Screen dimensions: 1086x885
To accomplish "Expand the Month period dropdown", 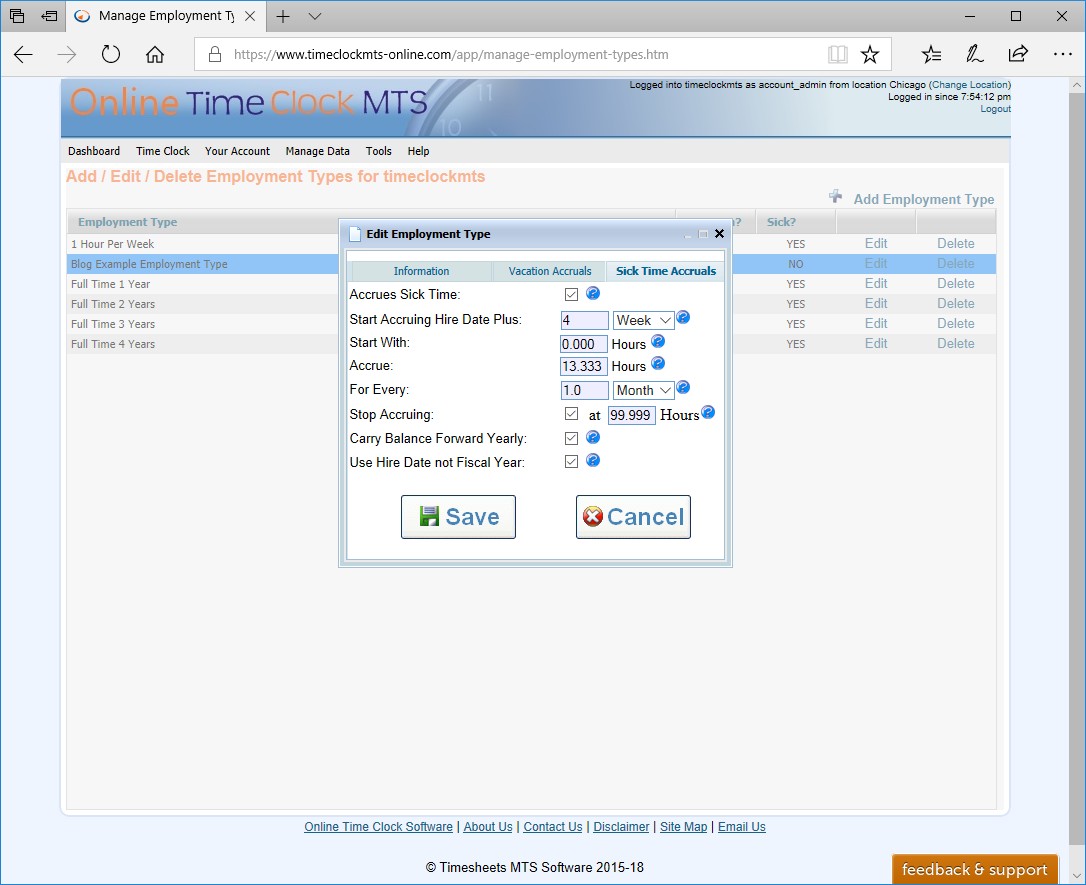I will point(643,391).
